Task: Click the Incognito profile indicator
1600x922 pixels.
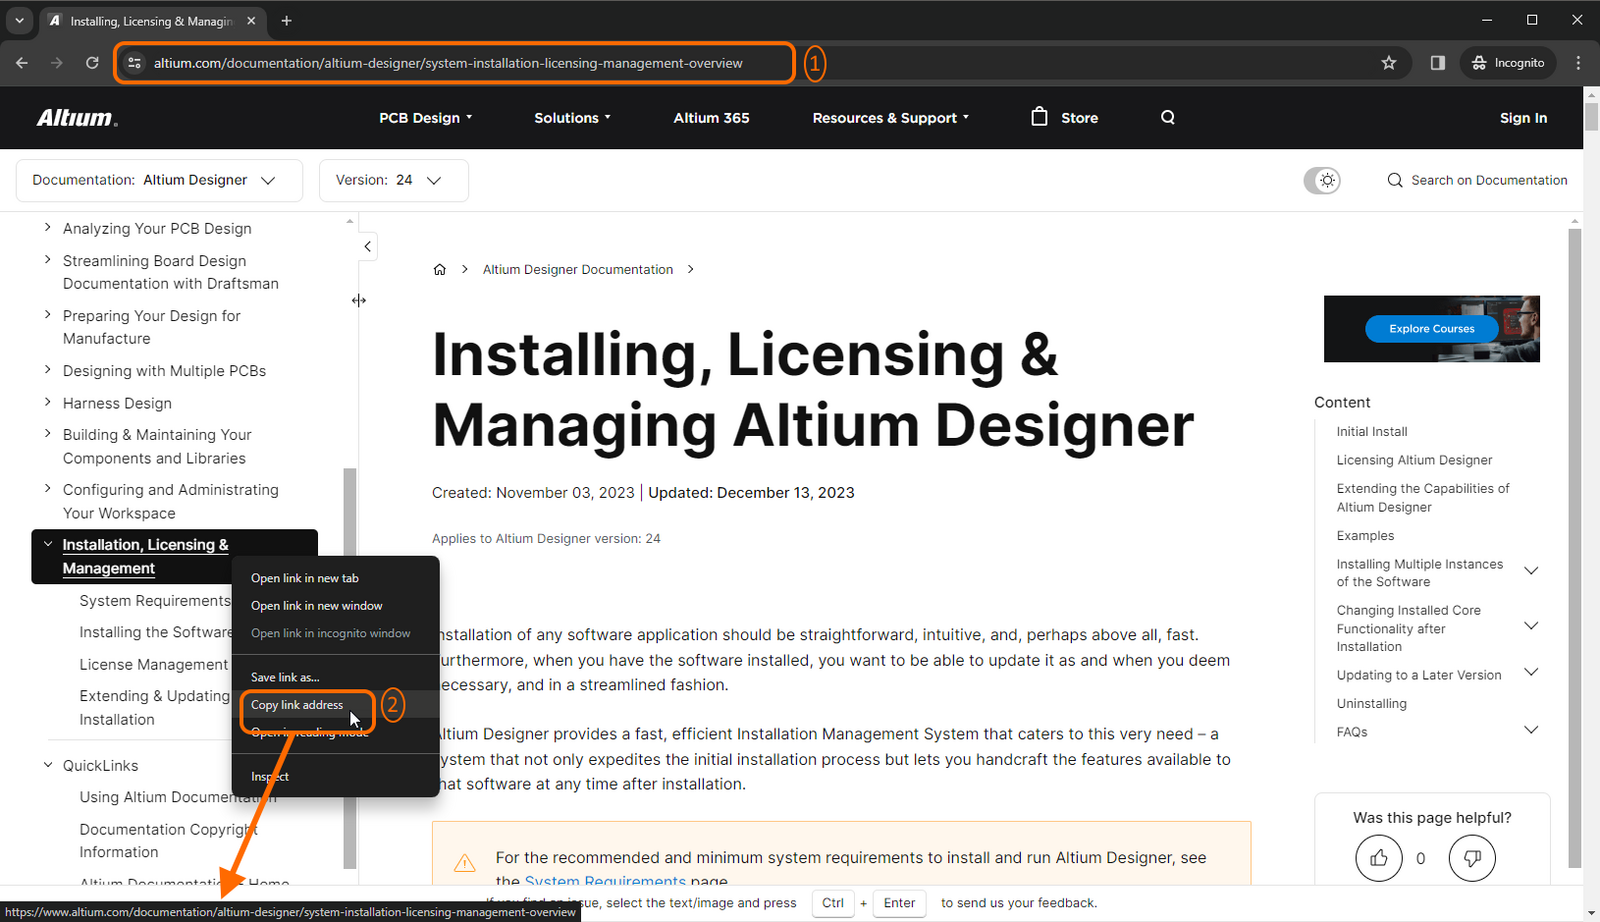Action: pos(1508,63)
